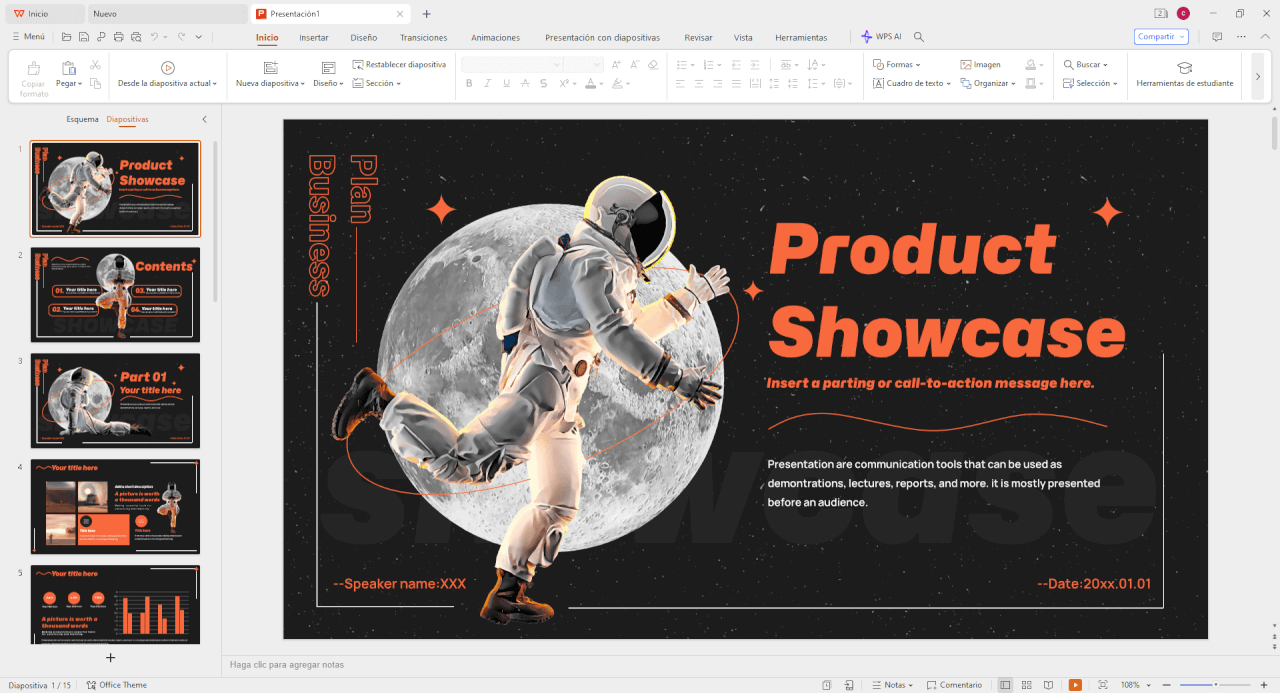This screenshot has width=1280, height=693.
Task: Switch to the Insertar ribbon tab
Action: pyautogui.click(x=313, y=37)
